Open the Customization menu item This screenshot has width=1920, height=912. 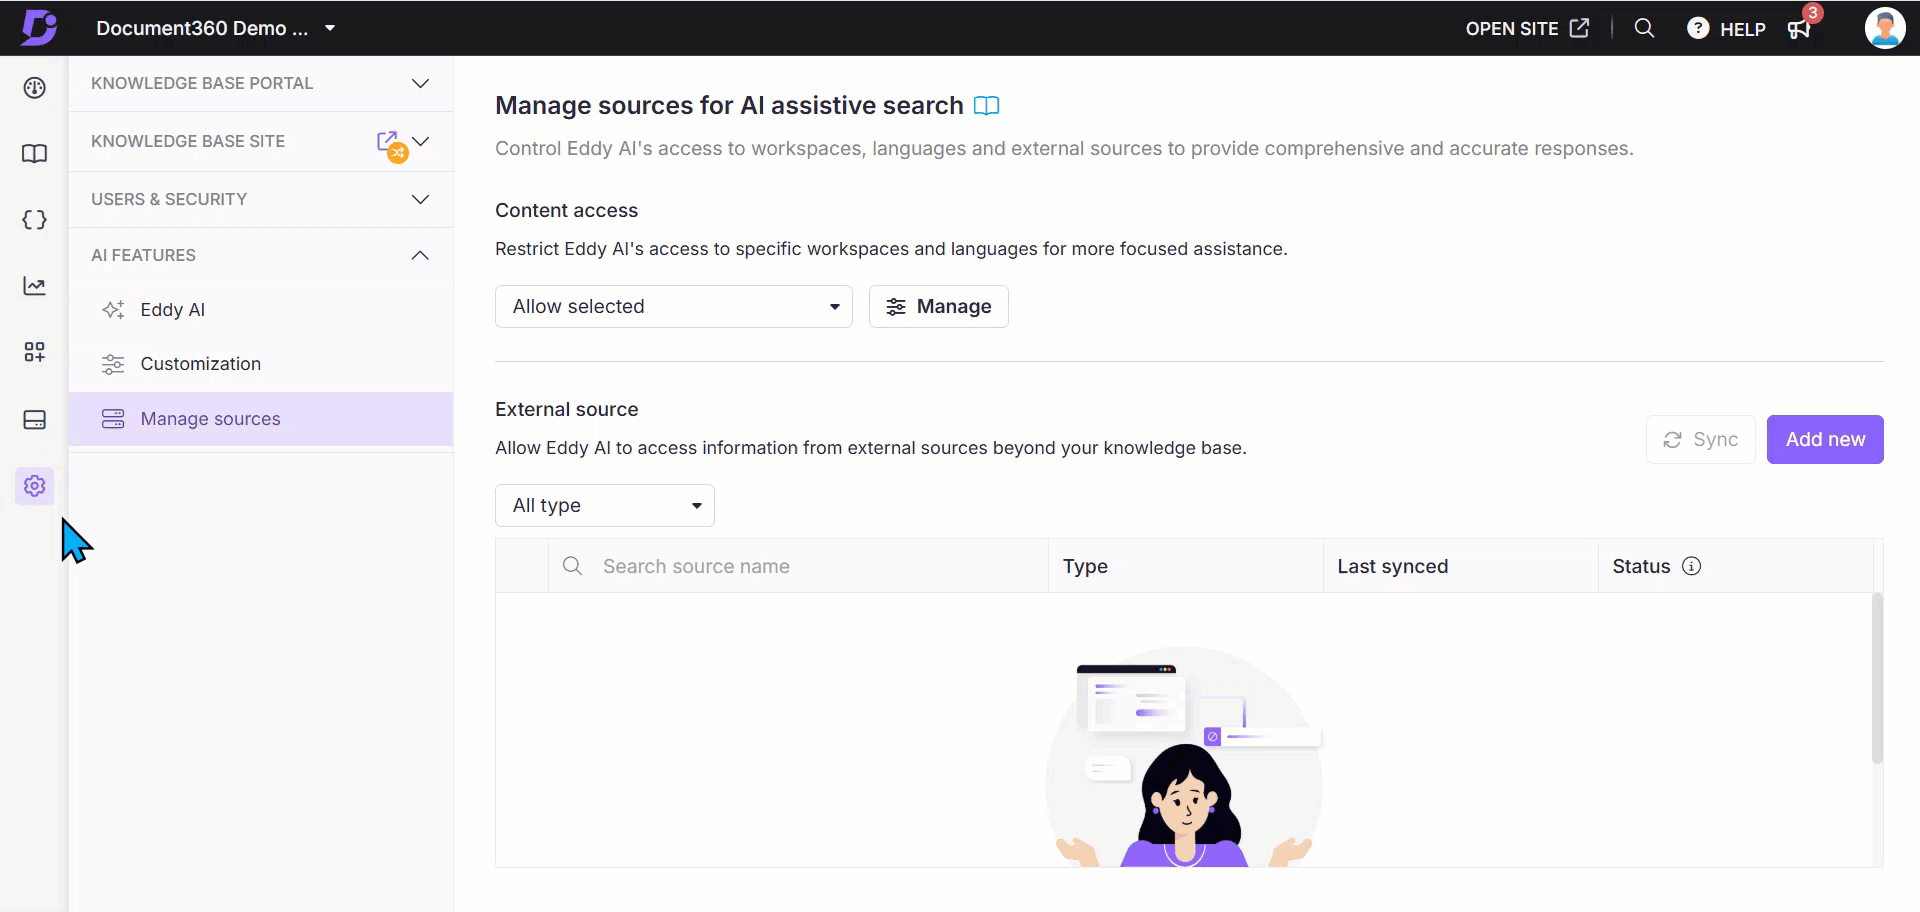tap(261, 364)
